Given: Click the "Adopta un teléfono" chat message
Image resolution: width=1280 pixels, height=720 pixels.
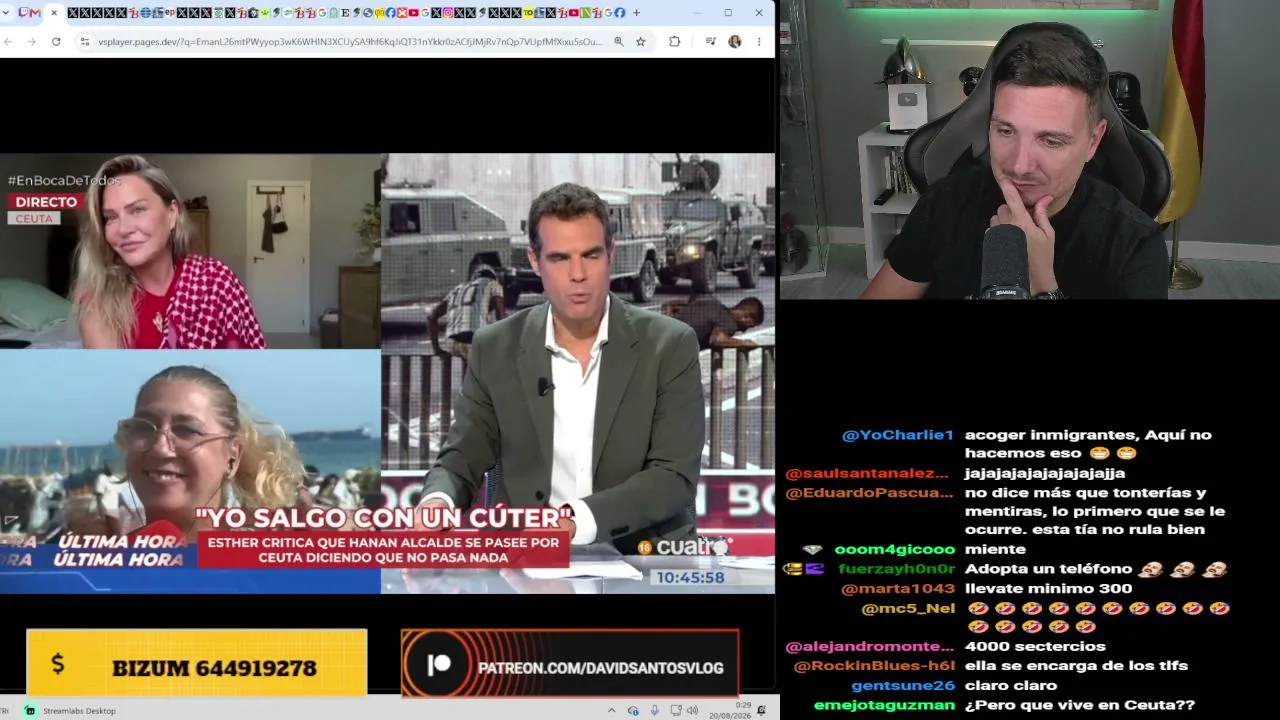Looking at the screenshot, I should pos(1096,569).
